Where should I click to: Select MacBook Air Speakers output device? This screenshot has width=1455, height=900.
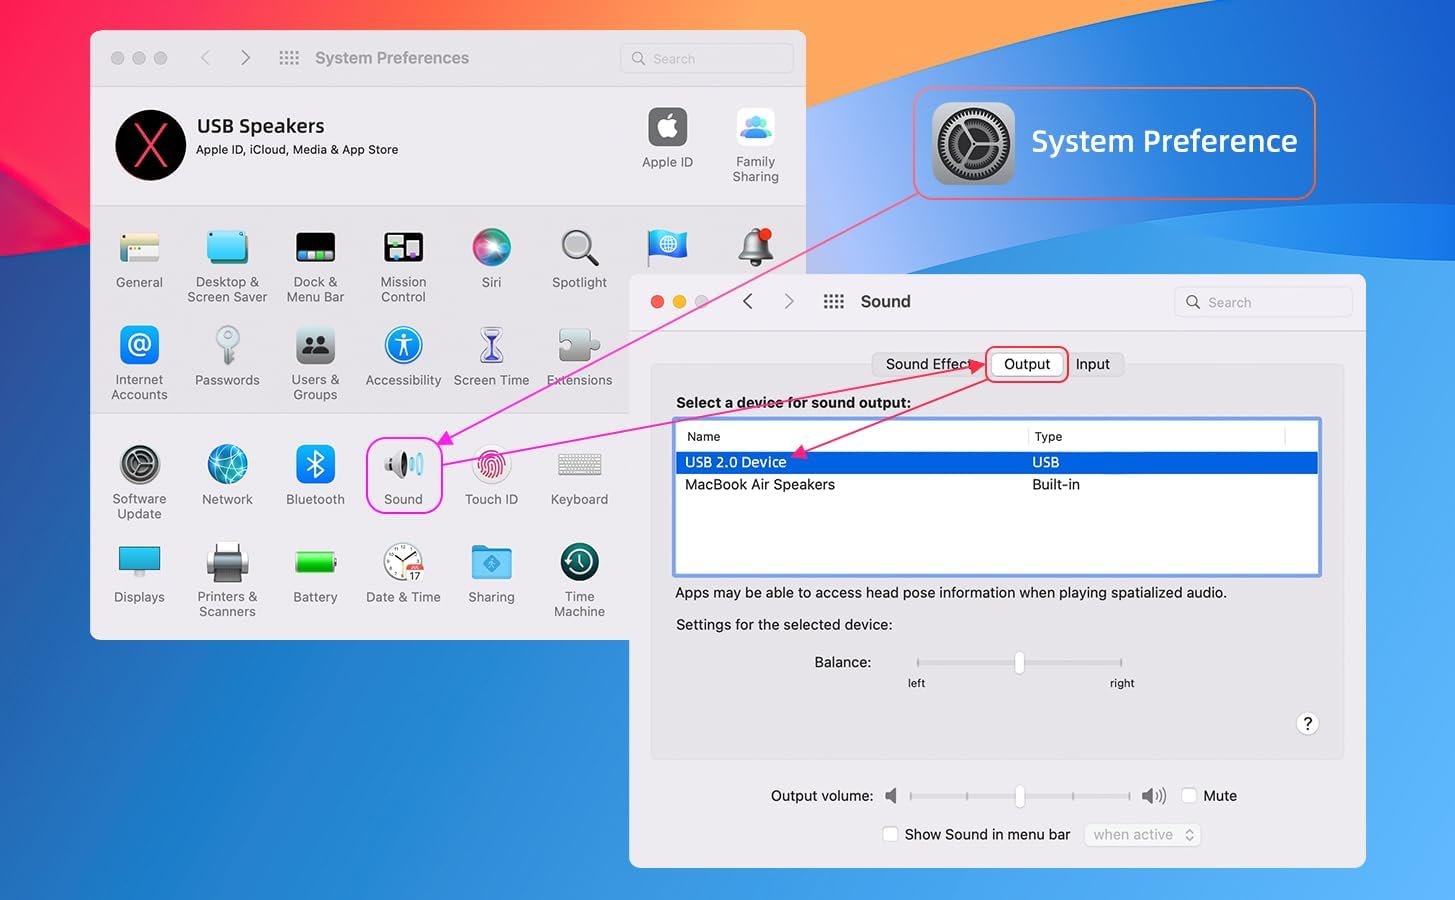pyautogui.click(x=760, y=485)
